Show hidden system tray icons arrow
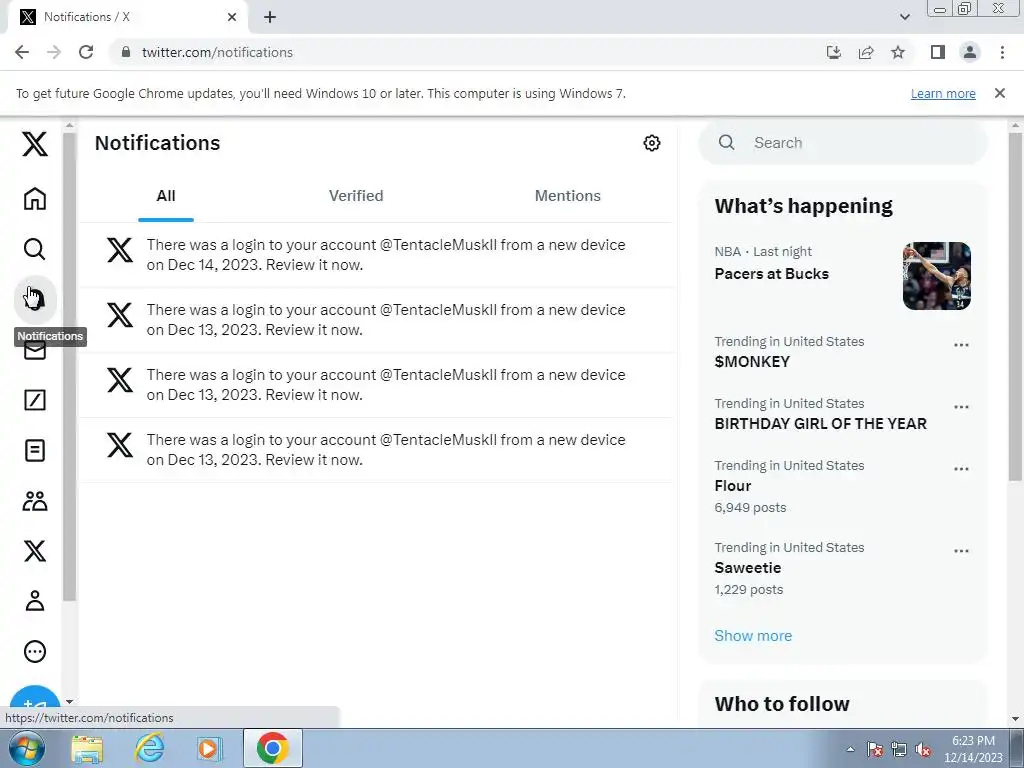This screenshot has height=768, width=1024. tap(850, 749)
